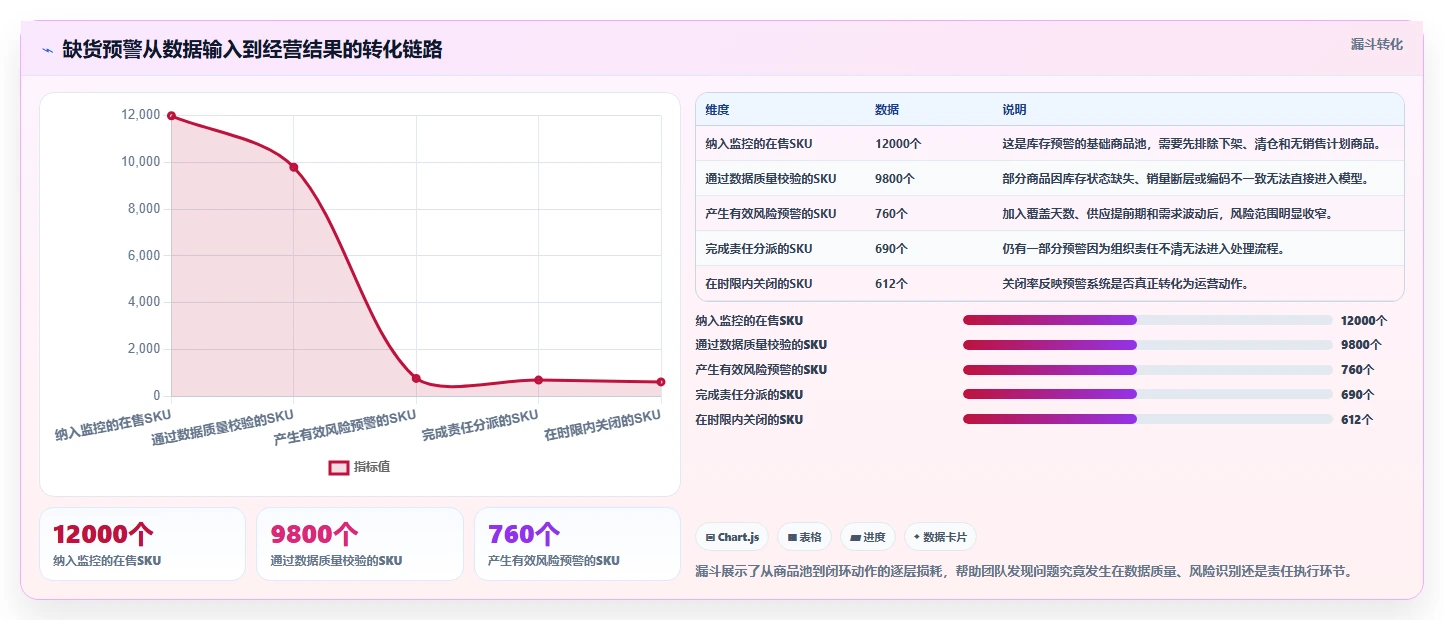Viewport: 1444px width, 620px height.
Task: Select the 表格 chip
Action: pos(804,537)
